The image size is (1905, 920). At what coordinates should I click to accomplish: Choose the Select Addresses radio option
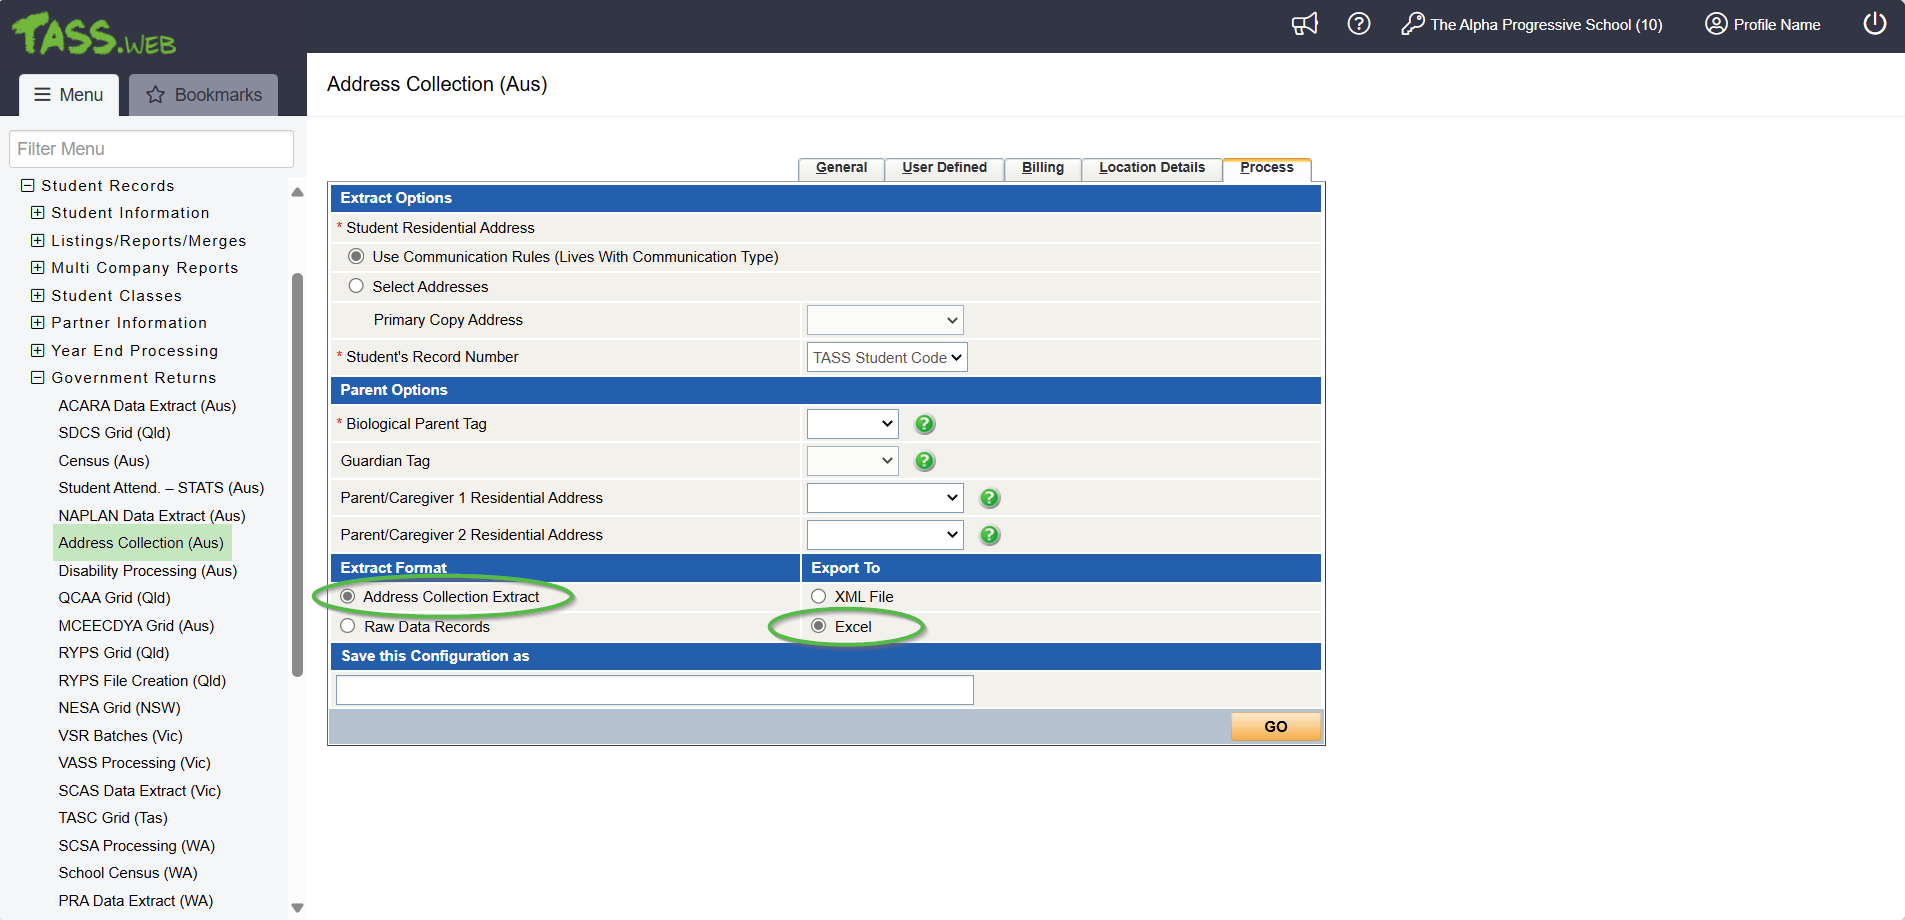(x=356, y=286)
